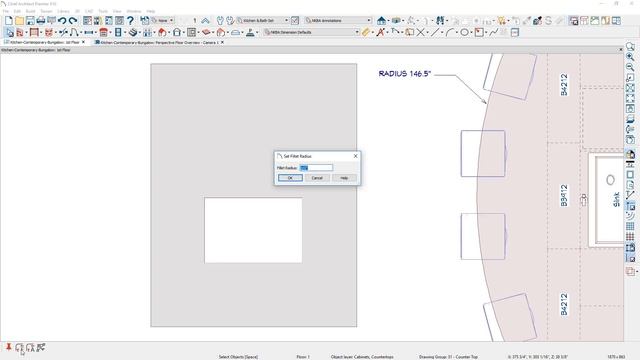Screen dimensions: 640x360
Task: Select the Draw Line tool
Action: 435,32
